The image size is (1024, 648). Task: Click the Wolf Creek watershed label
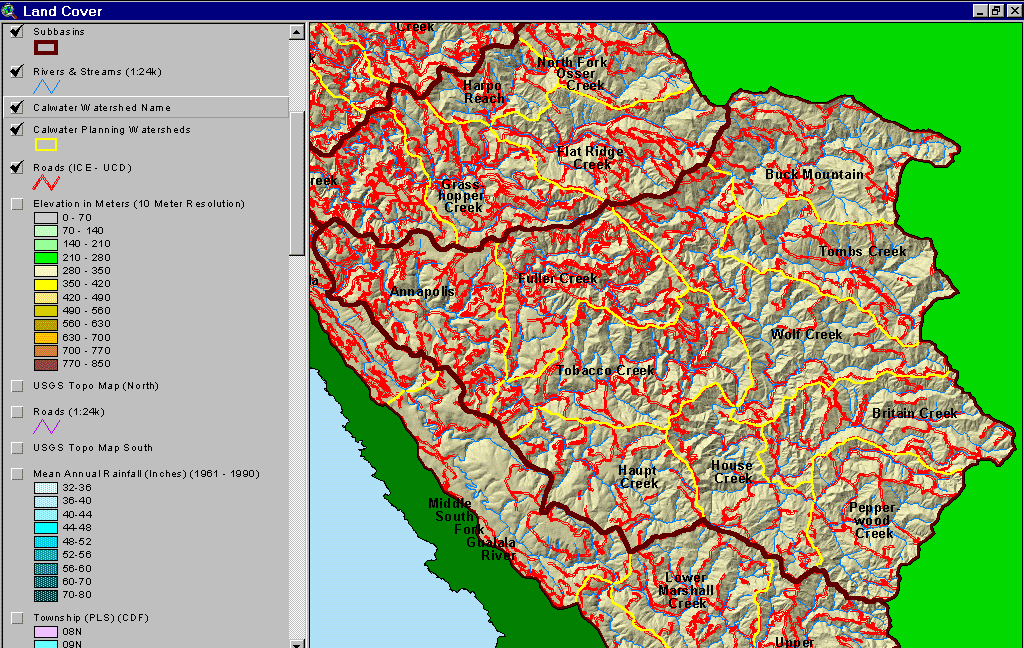pyautogui.click(x=807, y=334)
